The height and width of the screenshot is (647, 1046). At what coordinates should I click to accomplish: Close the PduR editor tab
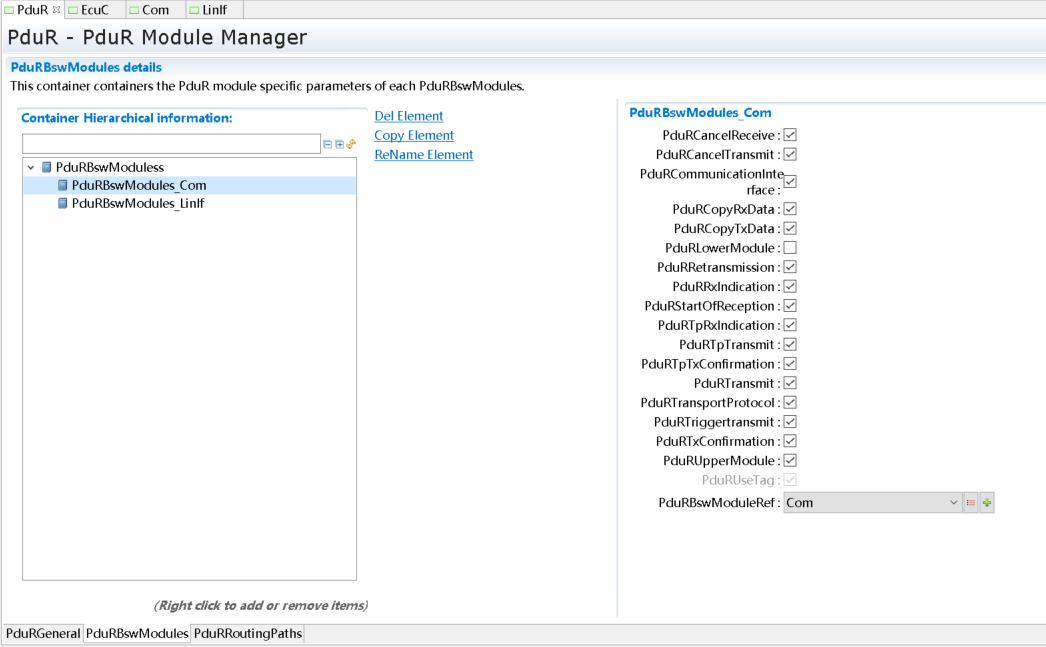pos(56,9)
